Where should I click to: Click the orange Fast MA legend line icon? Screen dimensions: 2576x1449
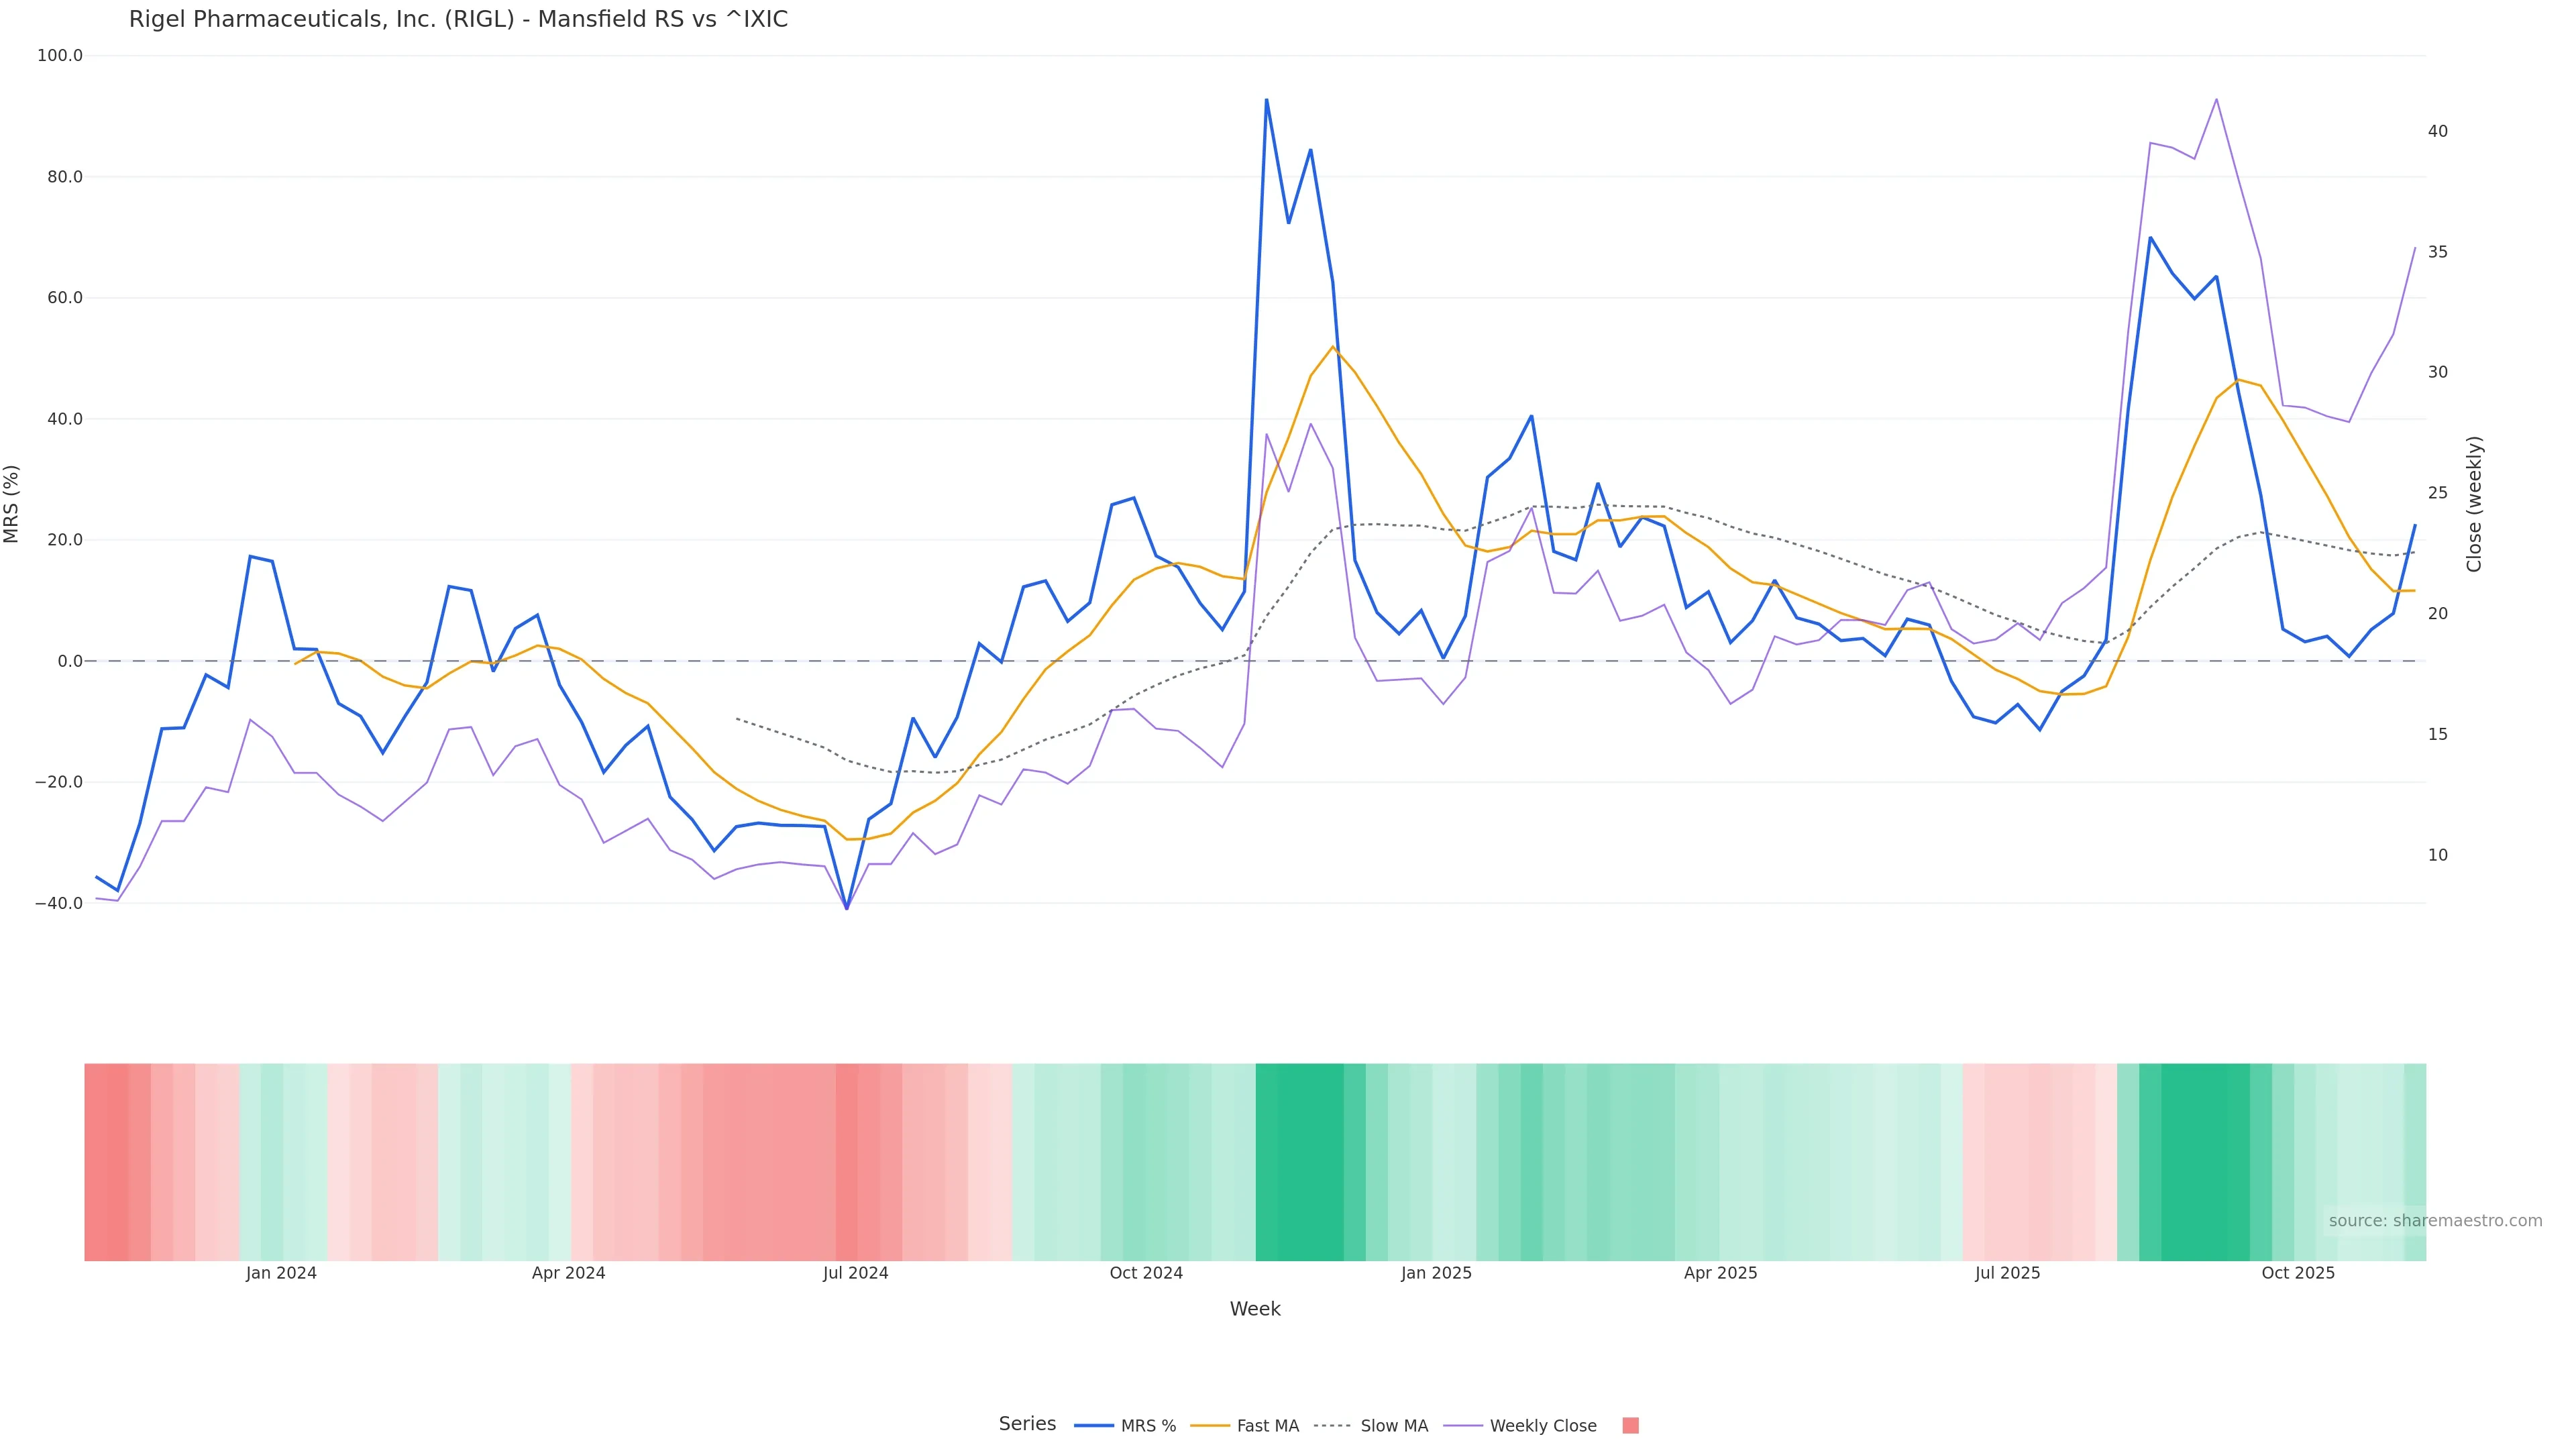point(1210,1426)
